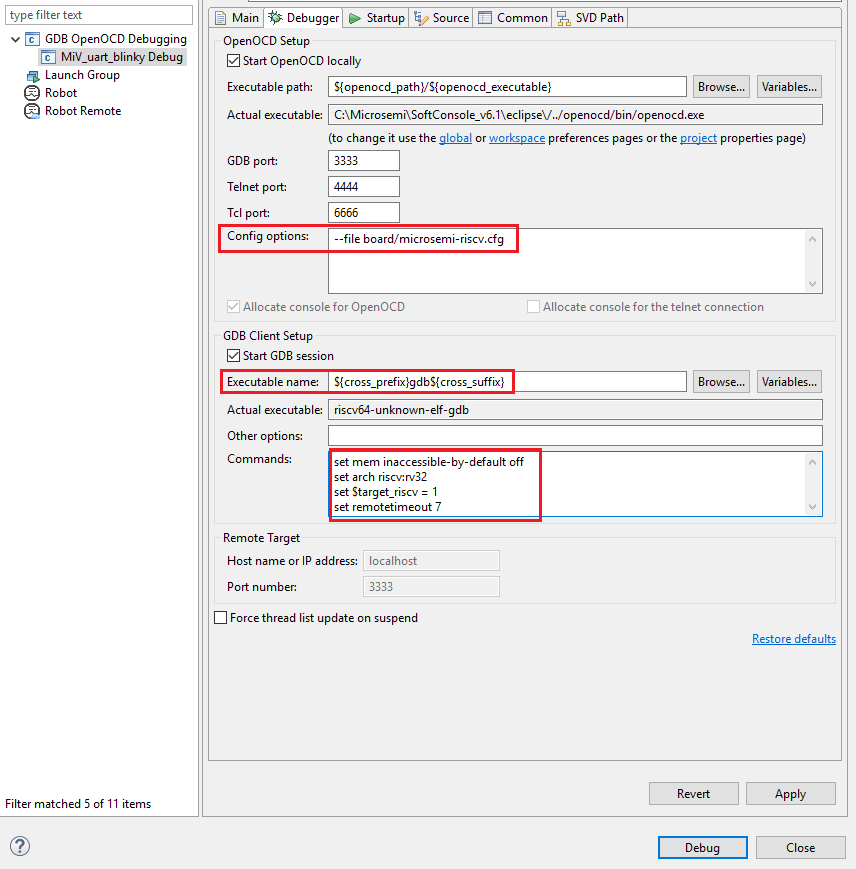The height and width of the screenshot is (869, 856).
Task: Click the GDB port field
Action: point(363,161)
